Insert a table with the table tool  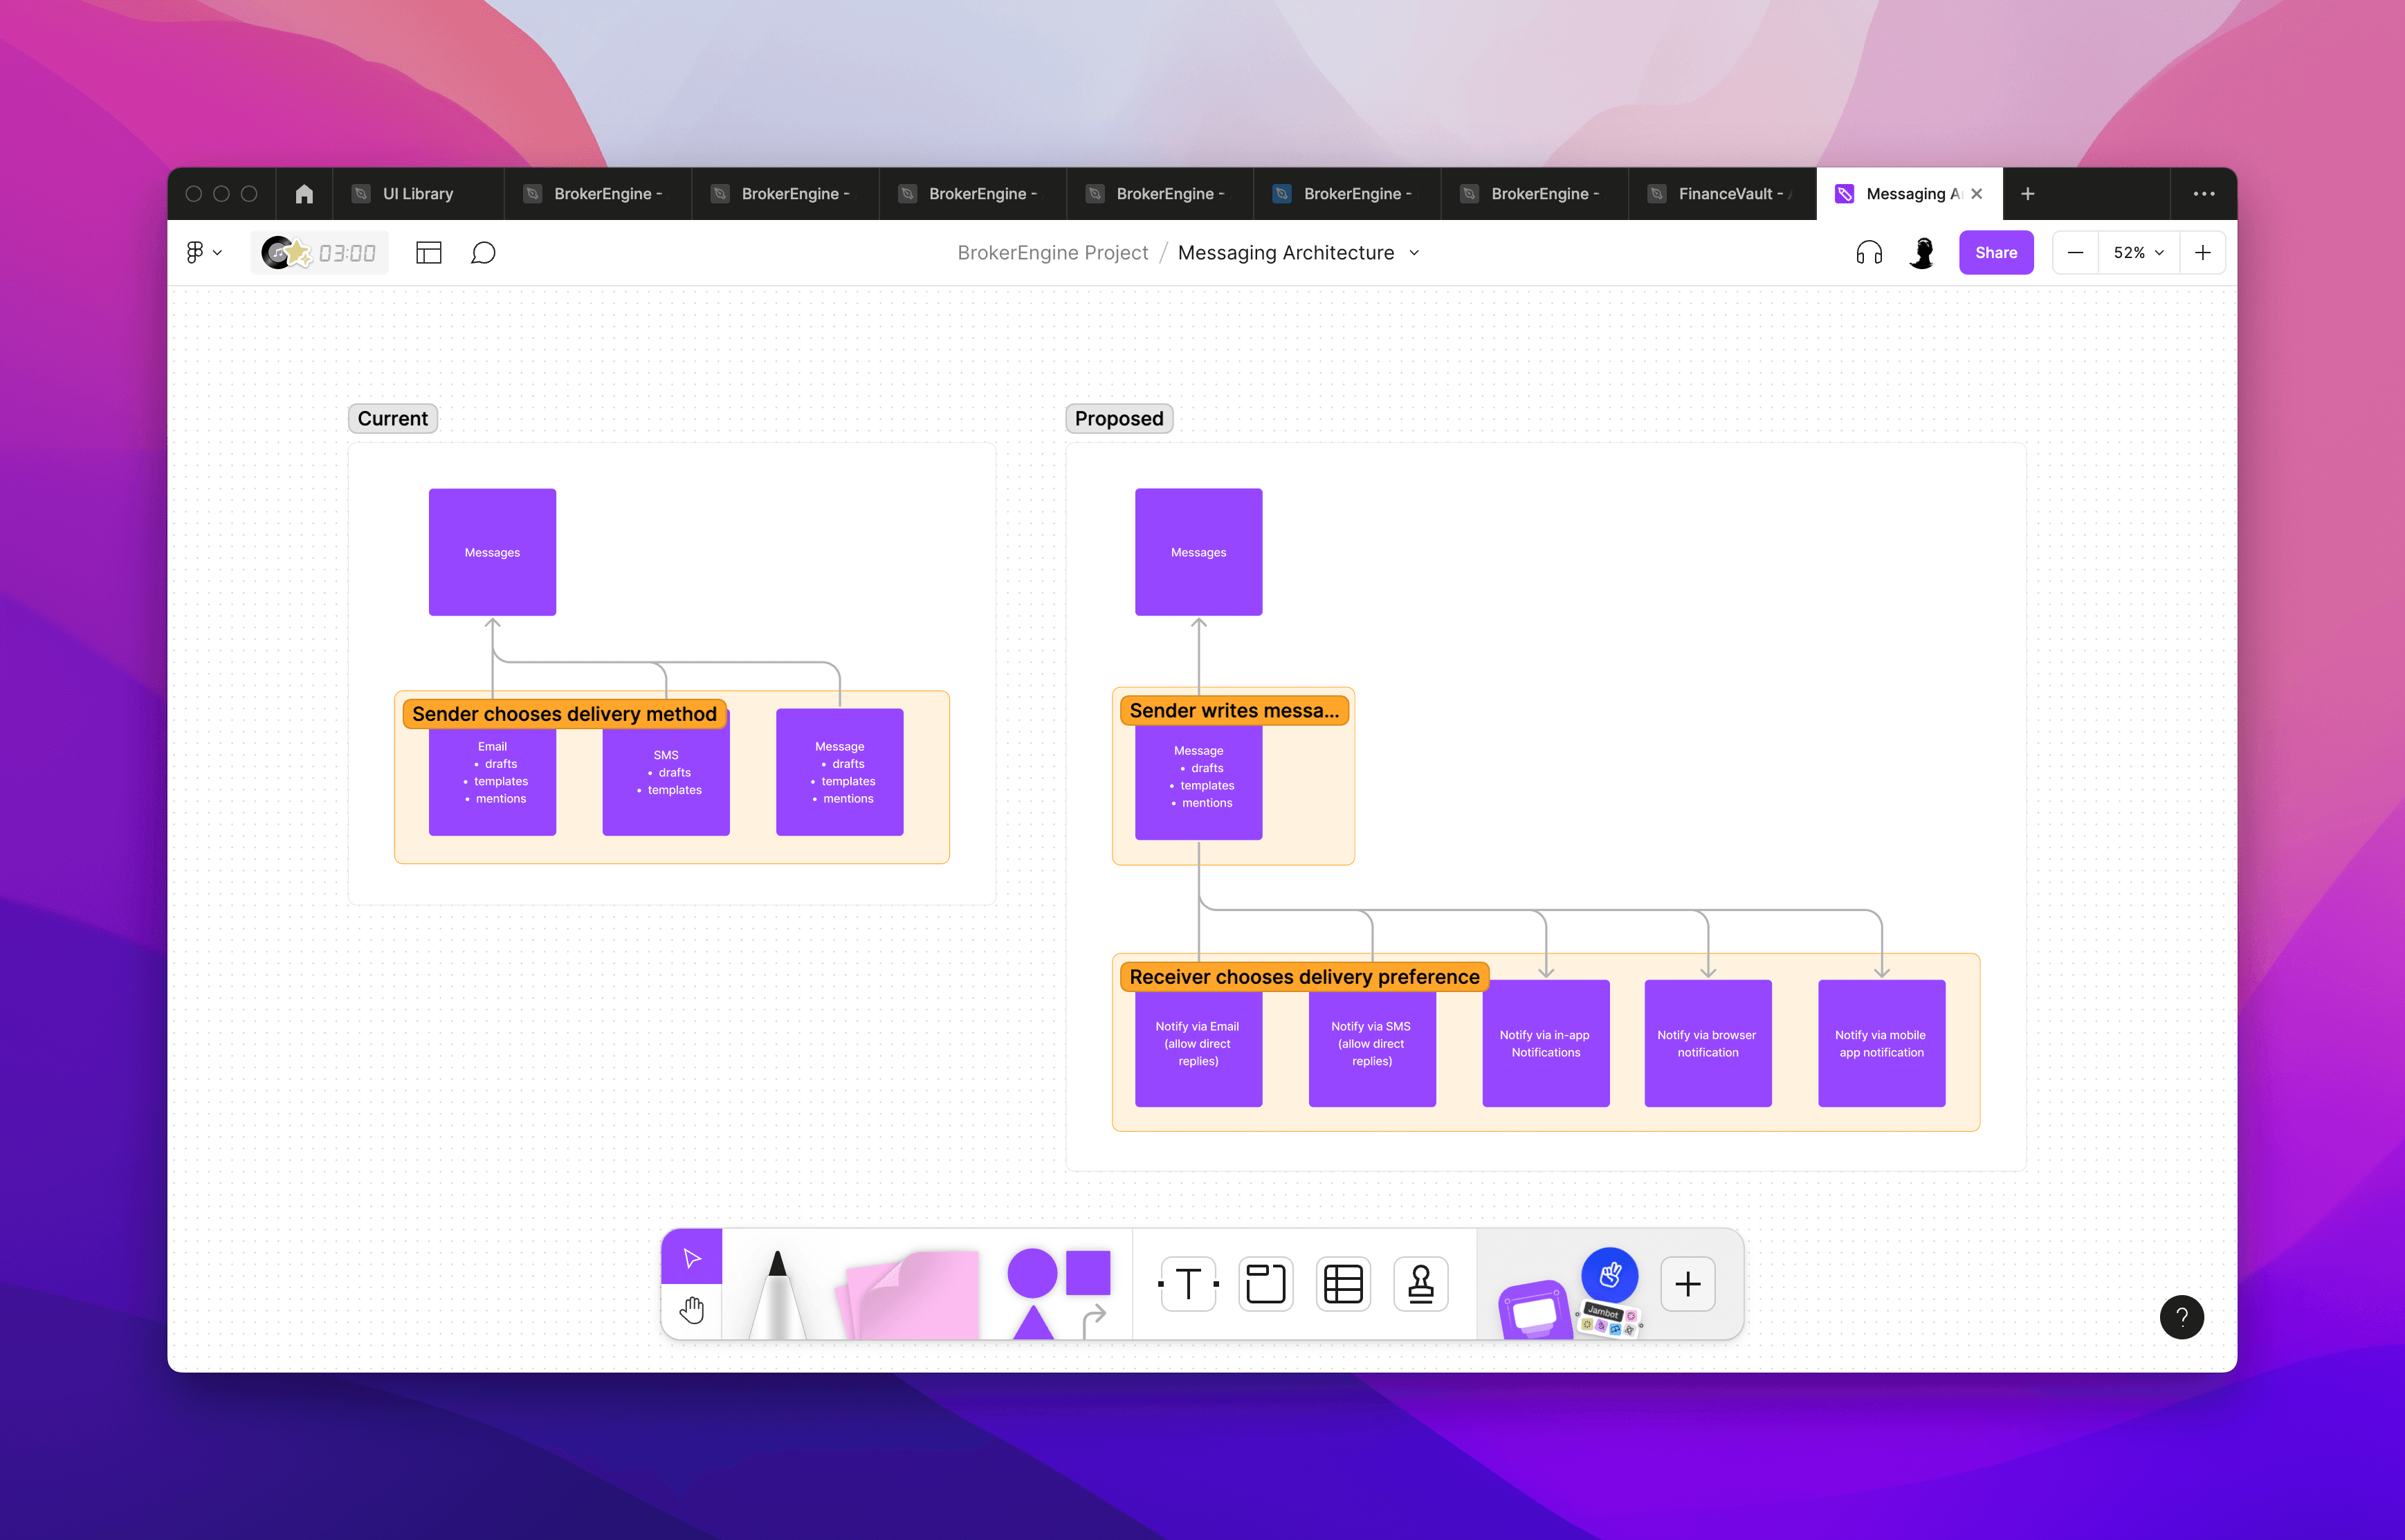pyautogui.click(x=1343, y=1284)
